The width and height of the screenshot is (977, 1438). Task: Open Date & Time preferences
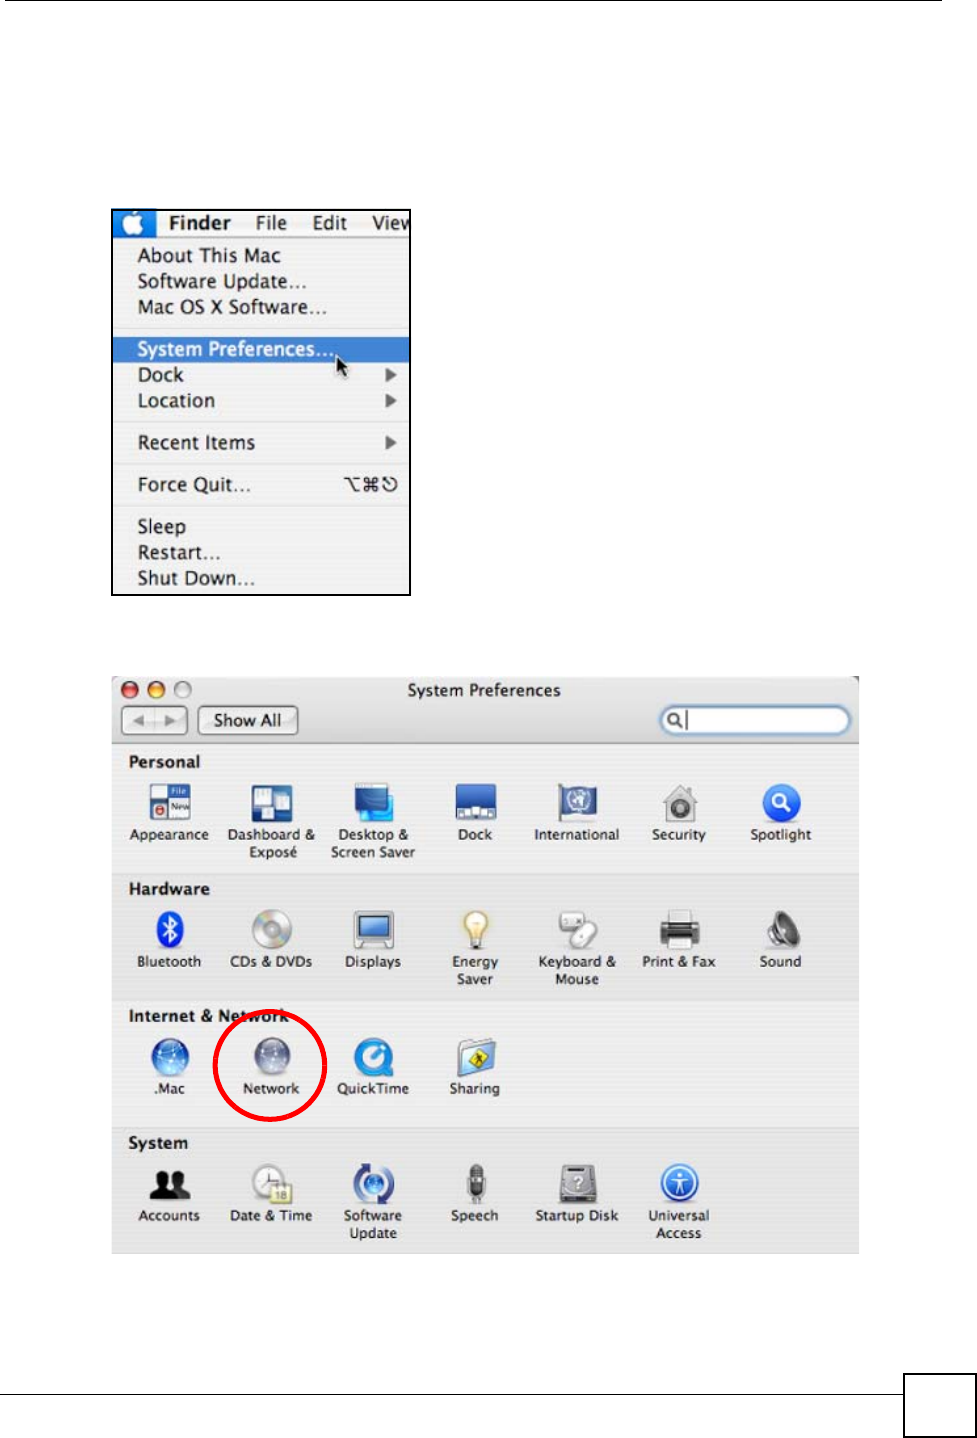tap(271, 1194)
